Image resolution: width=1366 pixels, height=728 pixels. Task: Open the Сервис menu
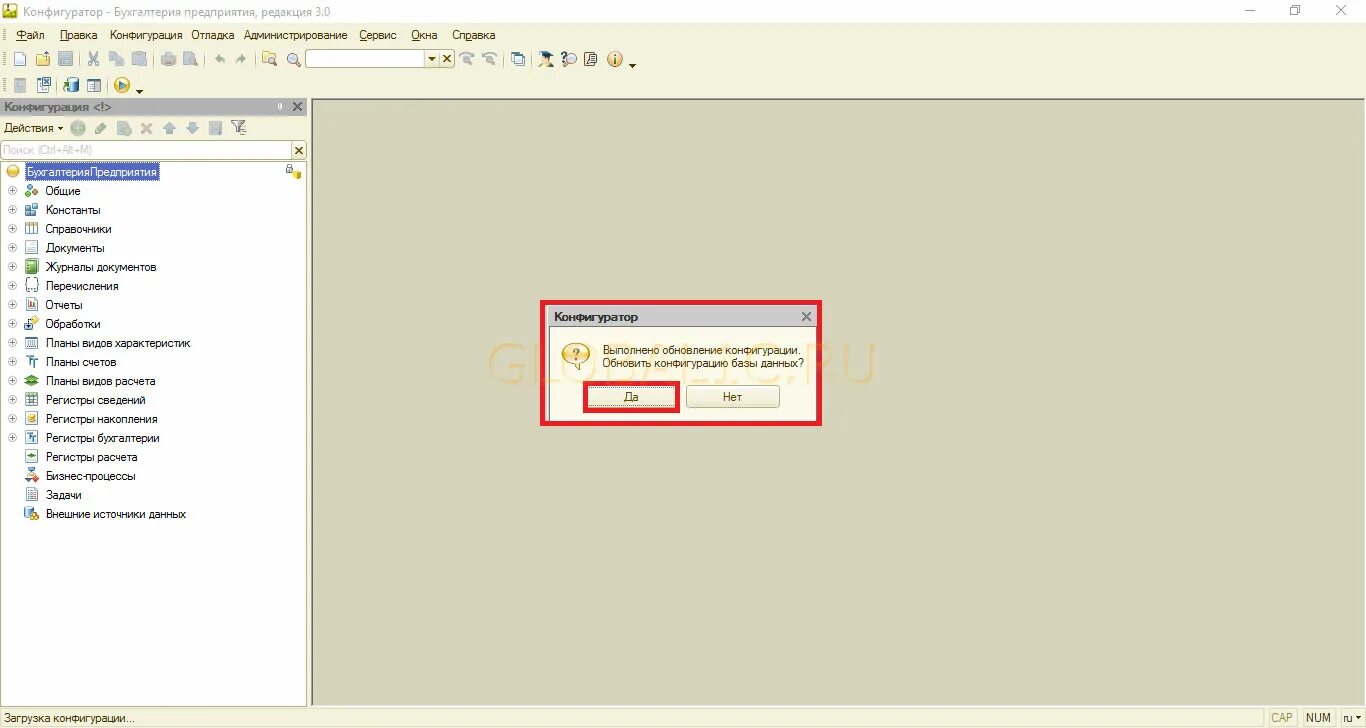pyautogui.click(x=378, y=35)
